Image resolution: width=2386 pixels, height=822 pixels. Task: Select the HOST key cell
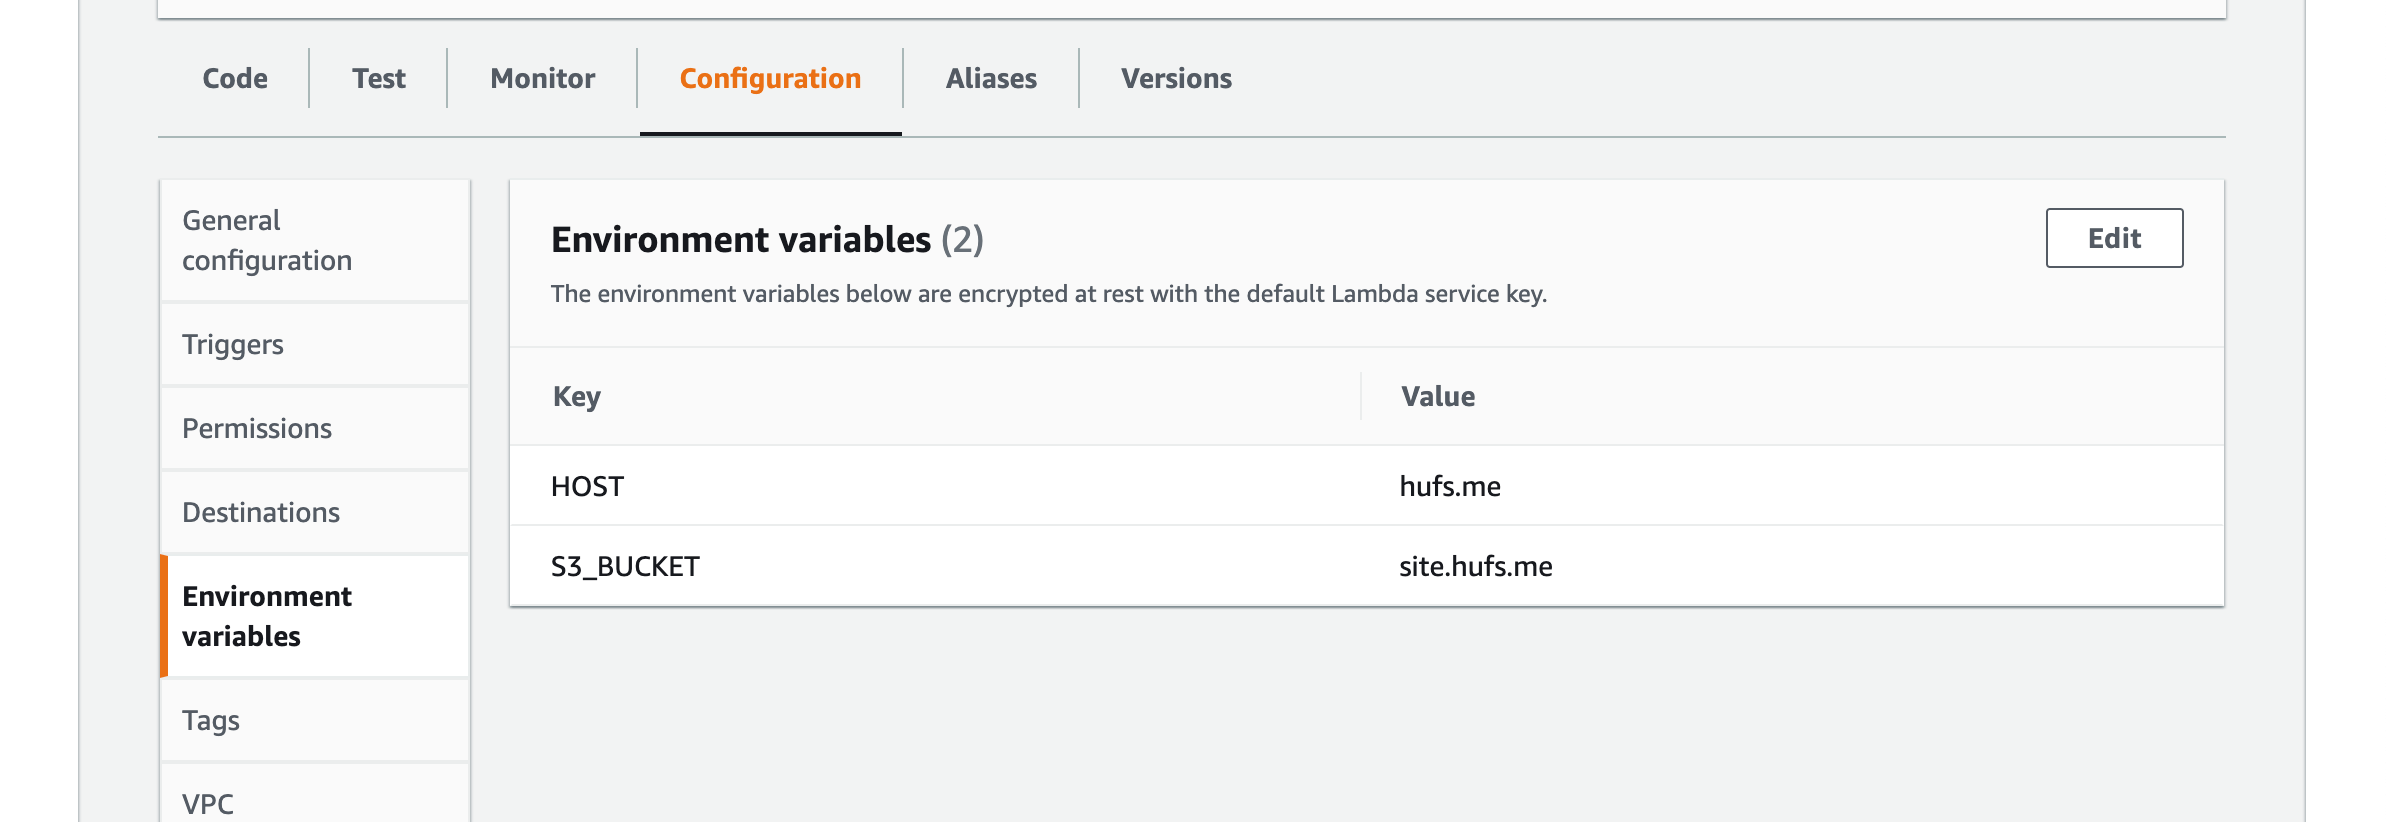(588, 486)
